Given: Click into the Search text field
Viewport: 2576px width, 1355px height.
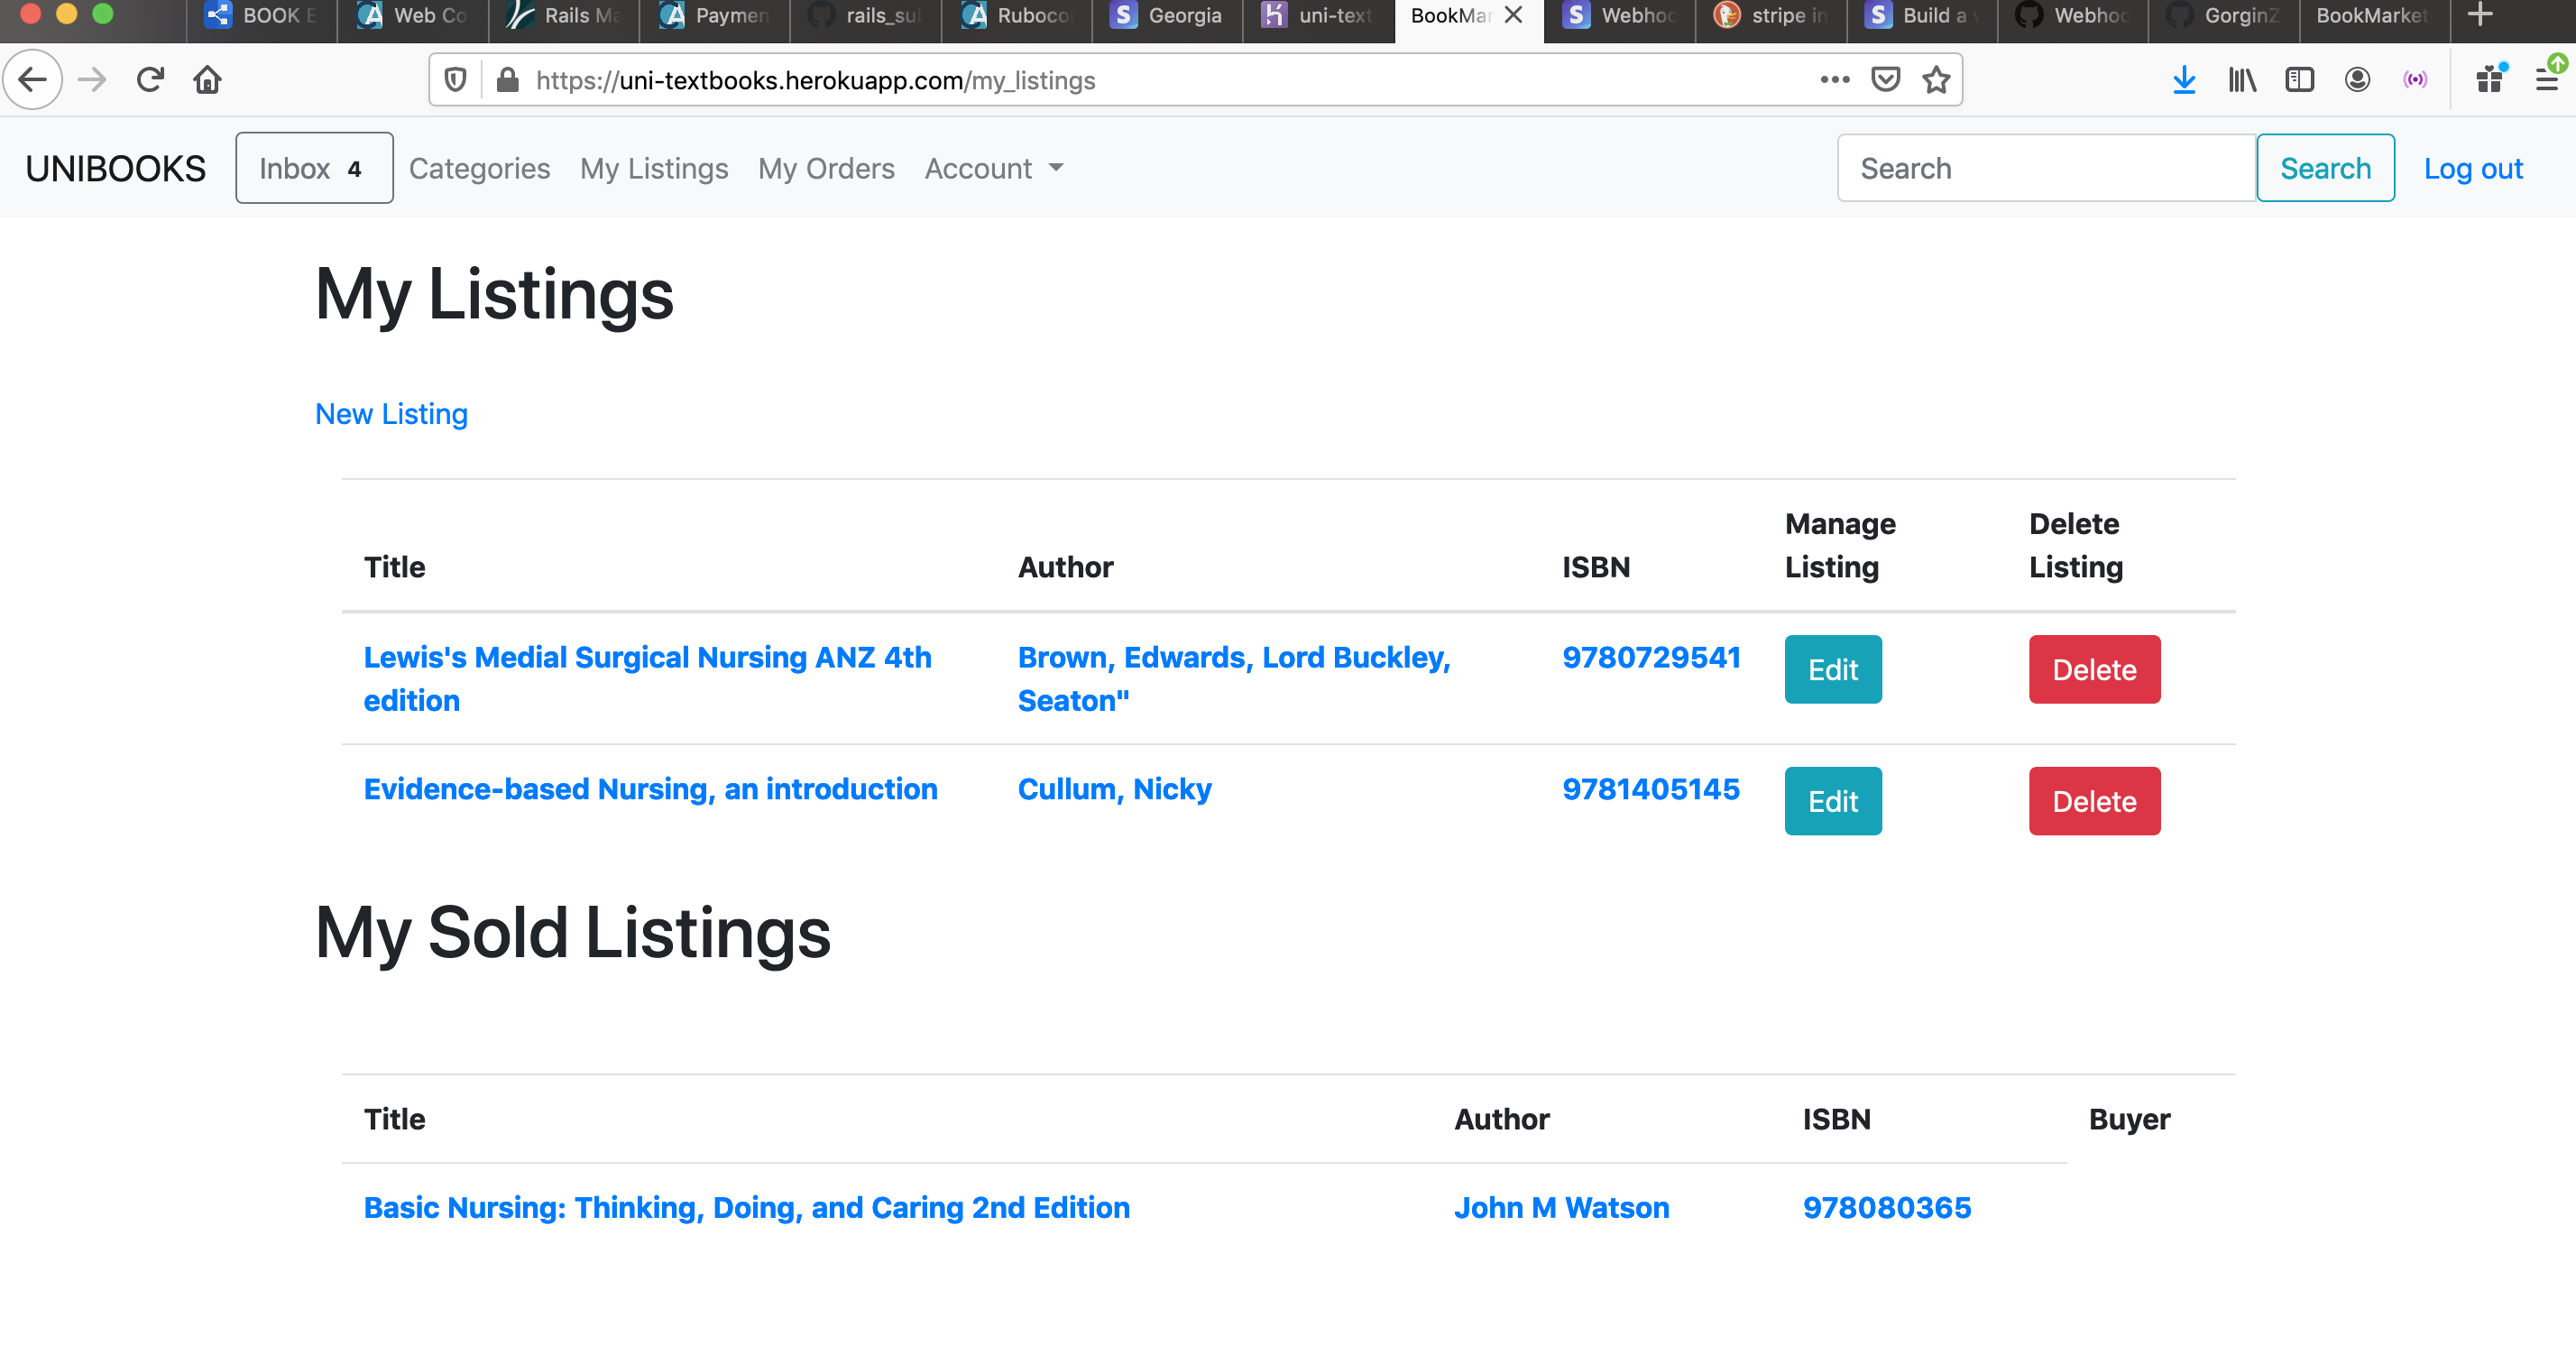Looking at the screenshot, I should point(2045,169).
